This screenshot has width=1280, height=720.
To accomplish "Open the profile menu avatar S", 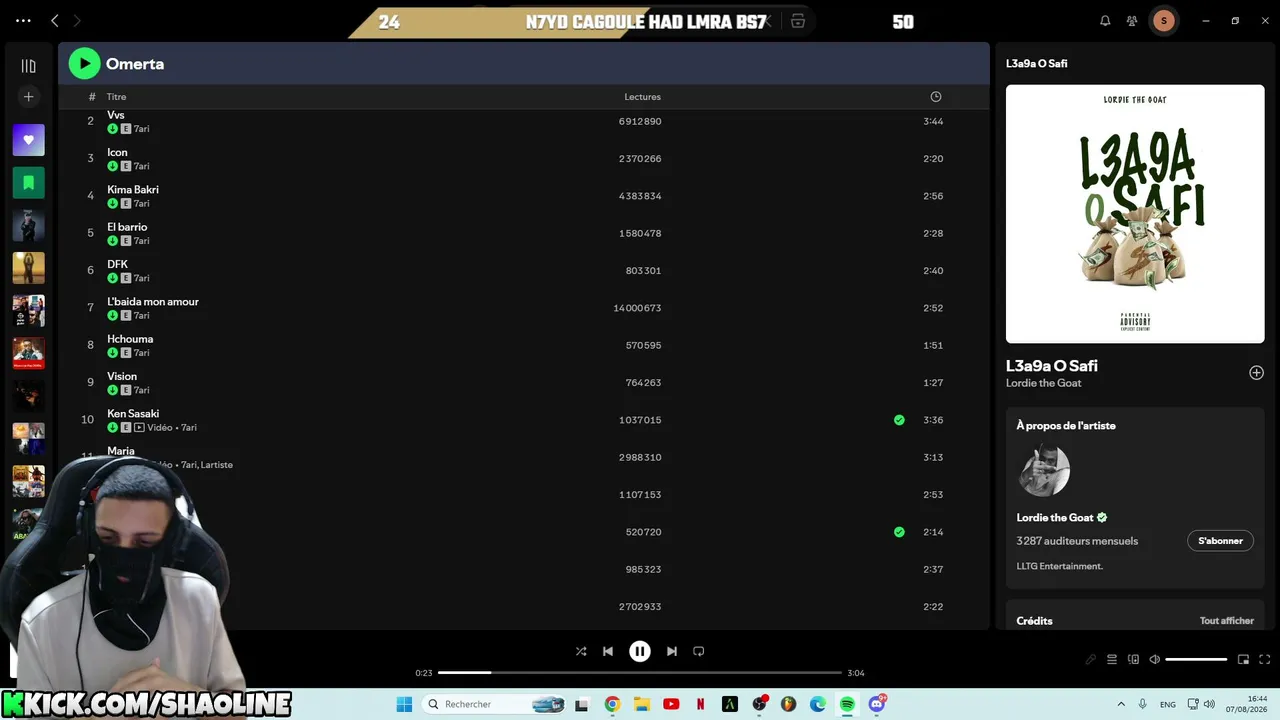I will tap(1163, 20).
